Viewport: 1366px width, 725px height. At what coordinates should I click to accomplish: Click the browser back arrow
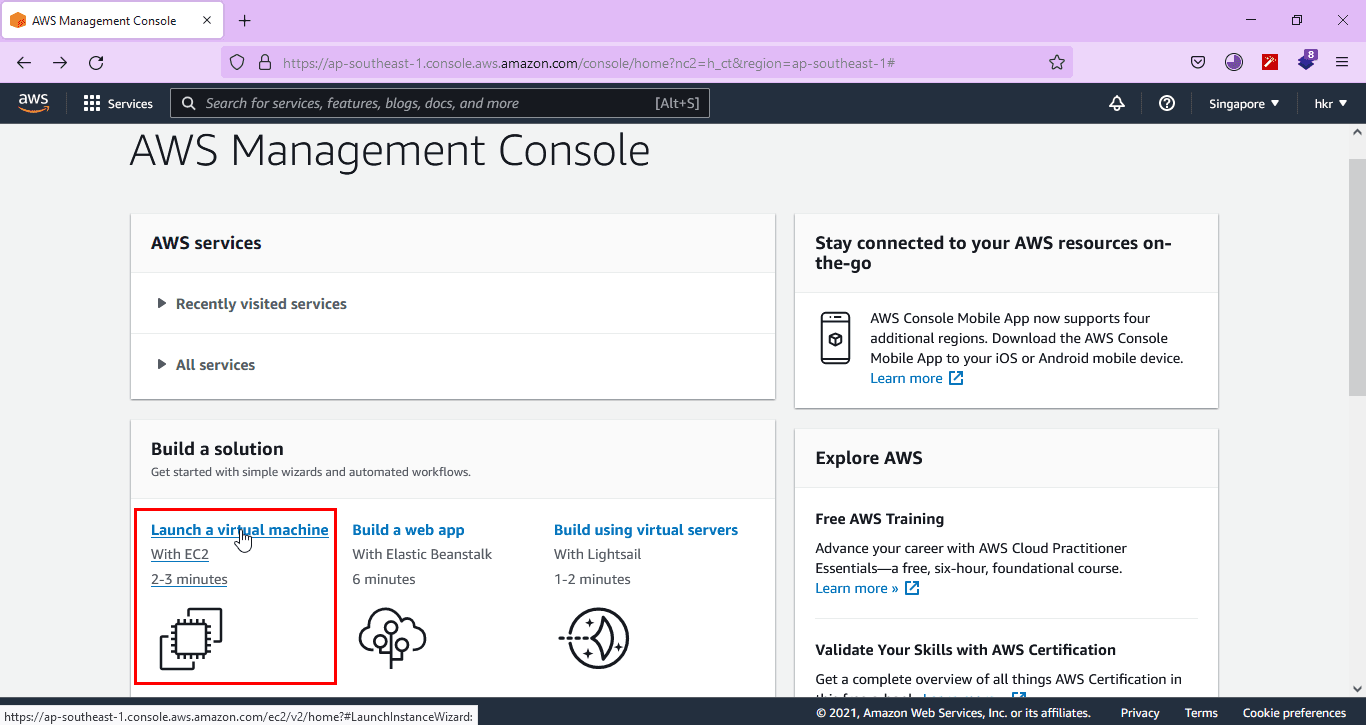point(24,62)
